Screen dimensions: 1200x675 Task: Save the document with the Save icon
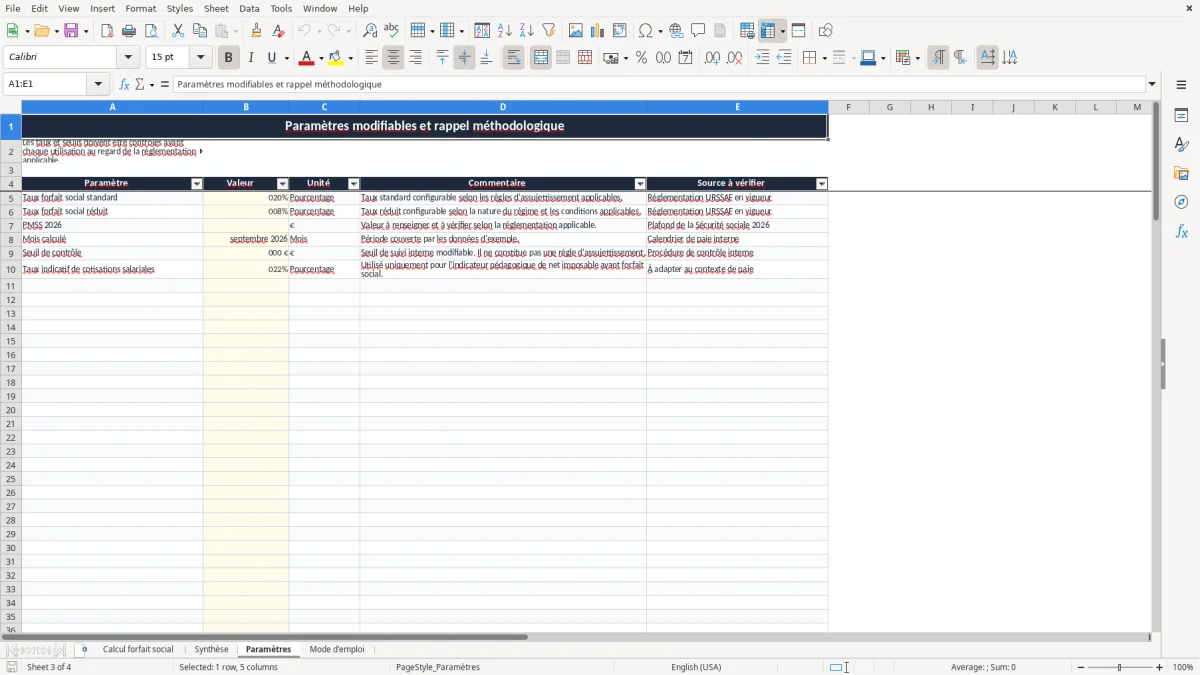[71, 31]
